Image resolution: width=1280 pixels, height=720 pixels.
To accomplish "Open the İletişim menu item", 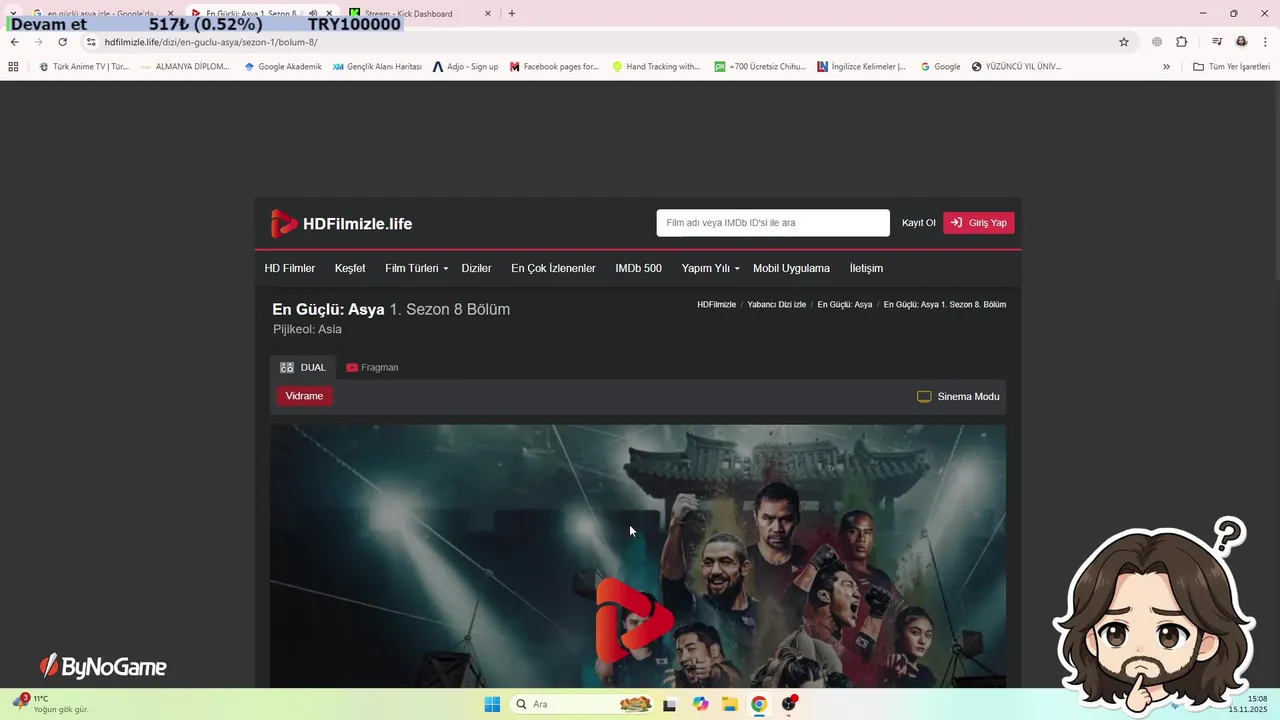I will pyautogui.click(x=866, y=268).
